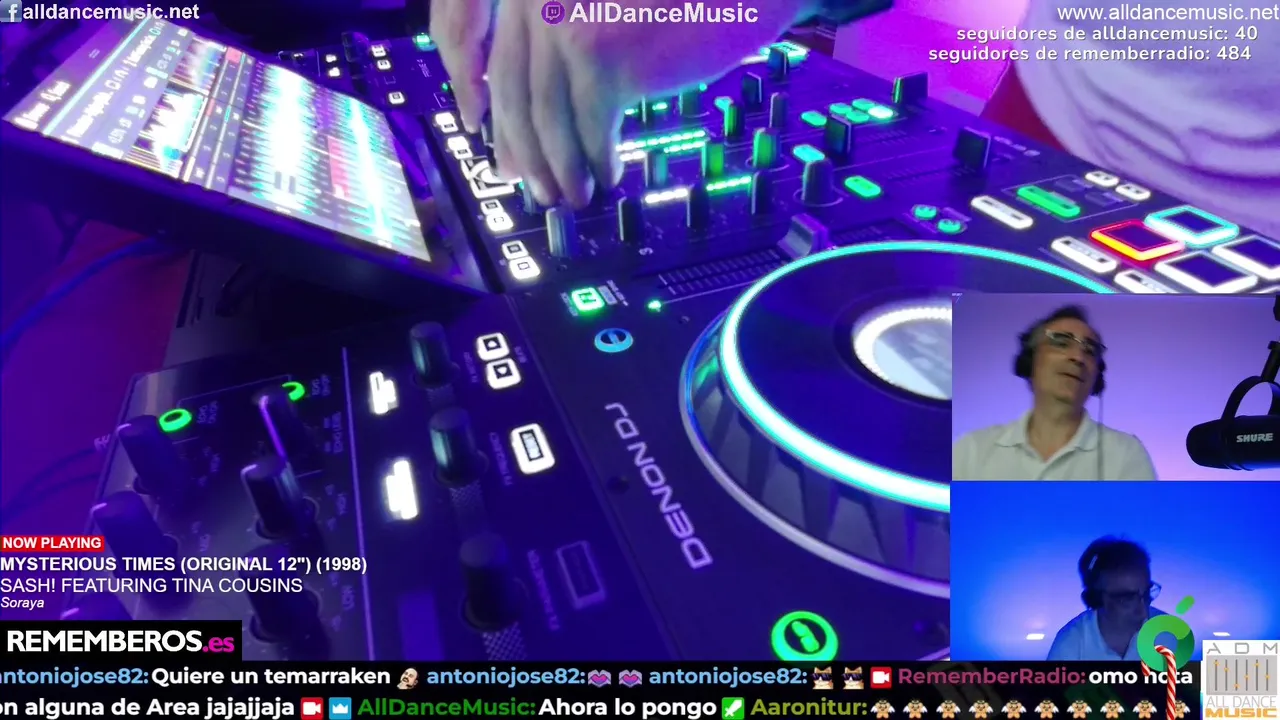Click the red lit performance pad on controller
Image resolution: width=1280 pixels, height=720 pixels.
click(x=1135, y=241)
